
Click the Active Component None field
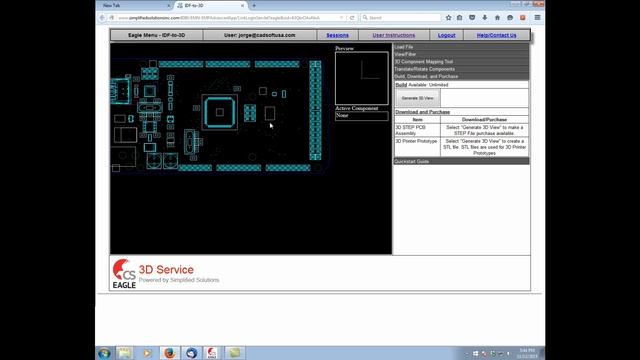362,116
